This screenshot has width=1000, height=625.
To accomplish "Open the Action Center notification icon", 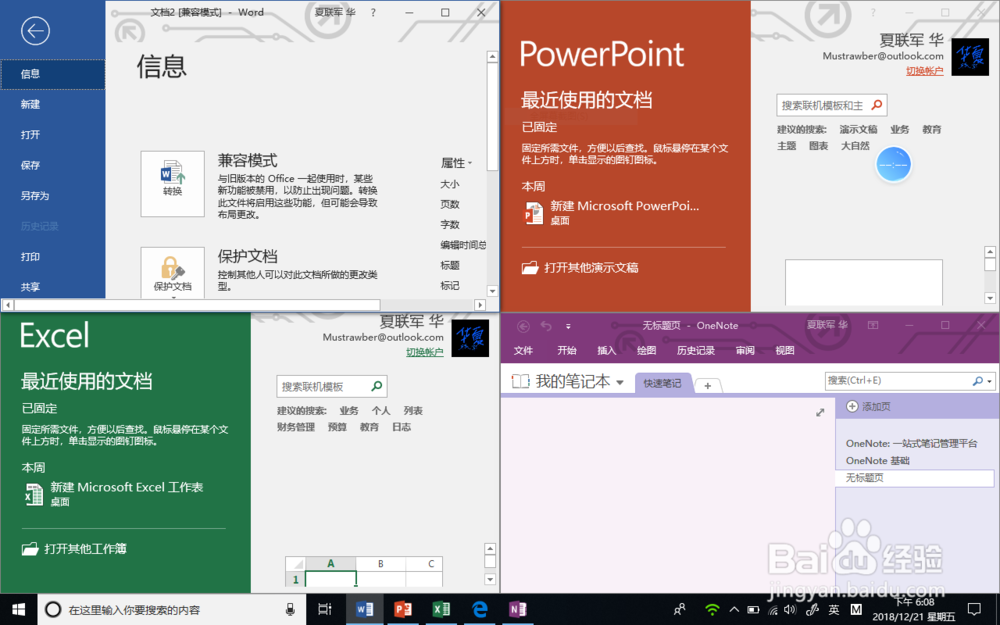I will [974, 610].
